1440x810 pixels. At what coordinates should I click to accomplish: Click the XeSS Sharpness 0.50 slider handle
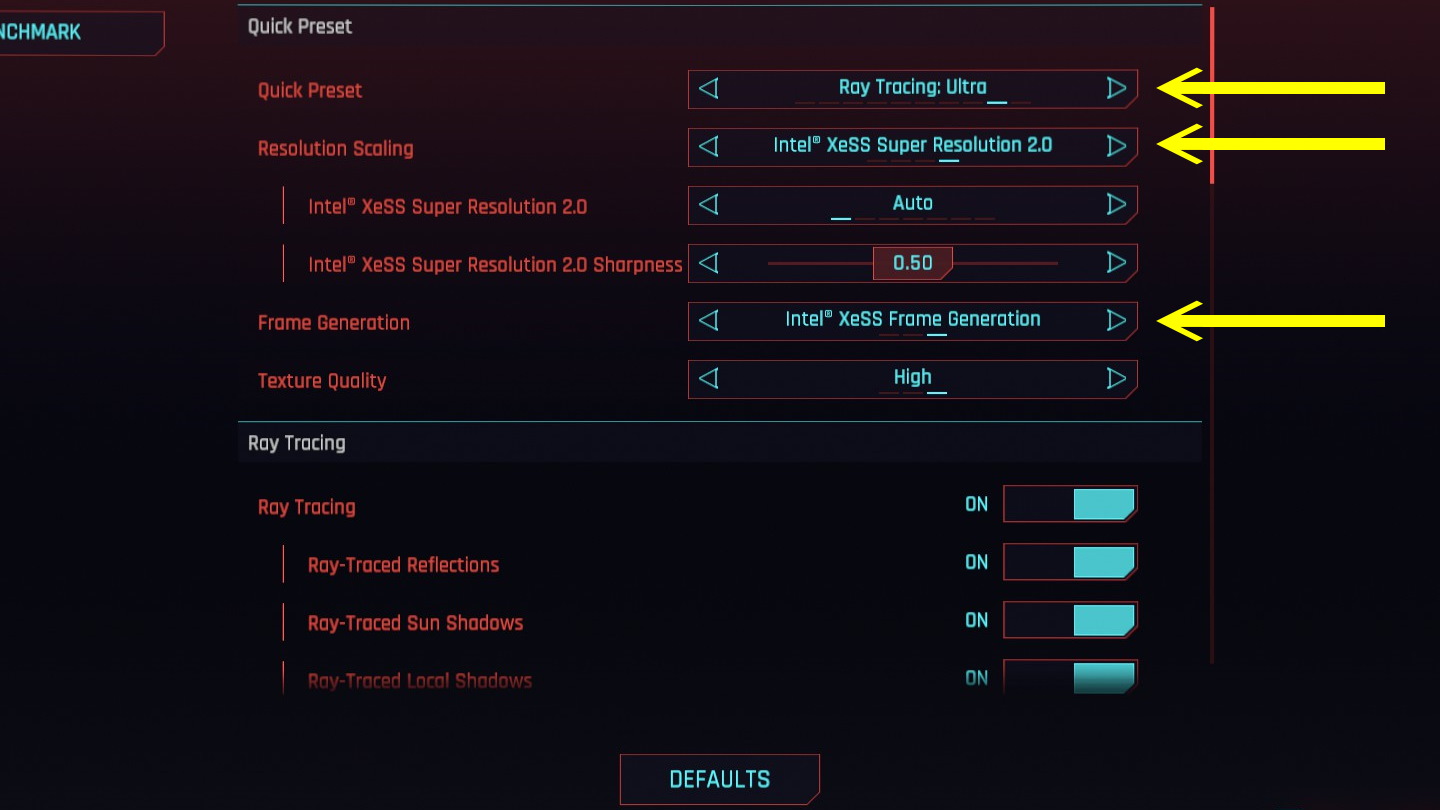[912, 263]
